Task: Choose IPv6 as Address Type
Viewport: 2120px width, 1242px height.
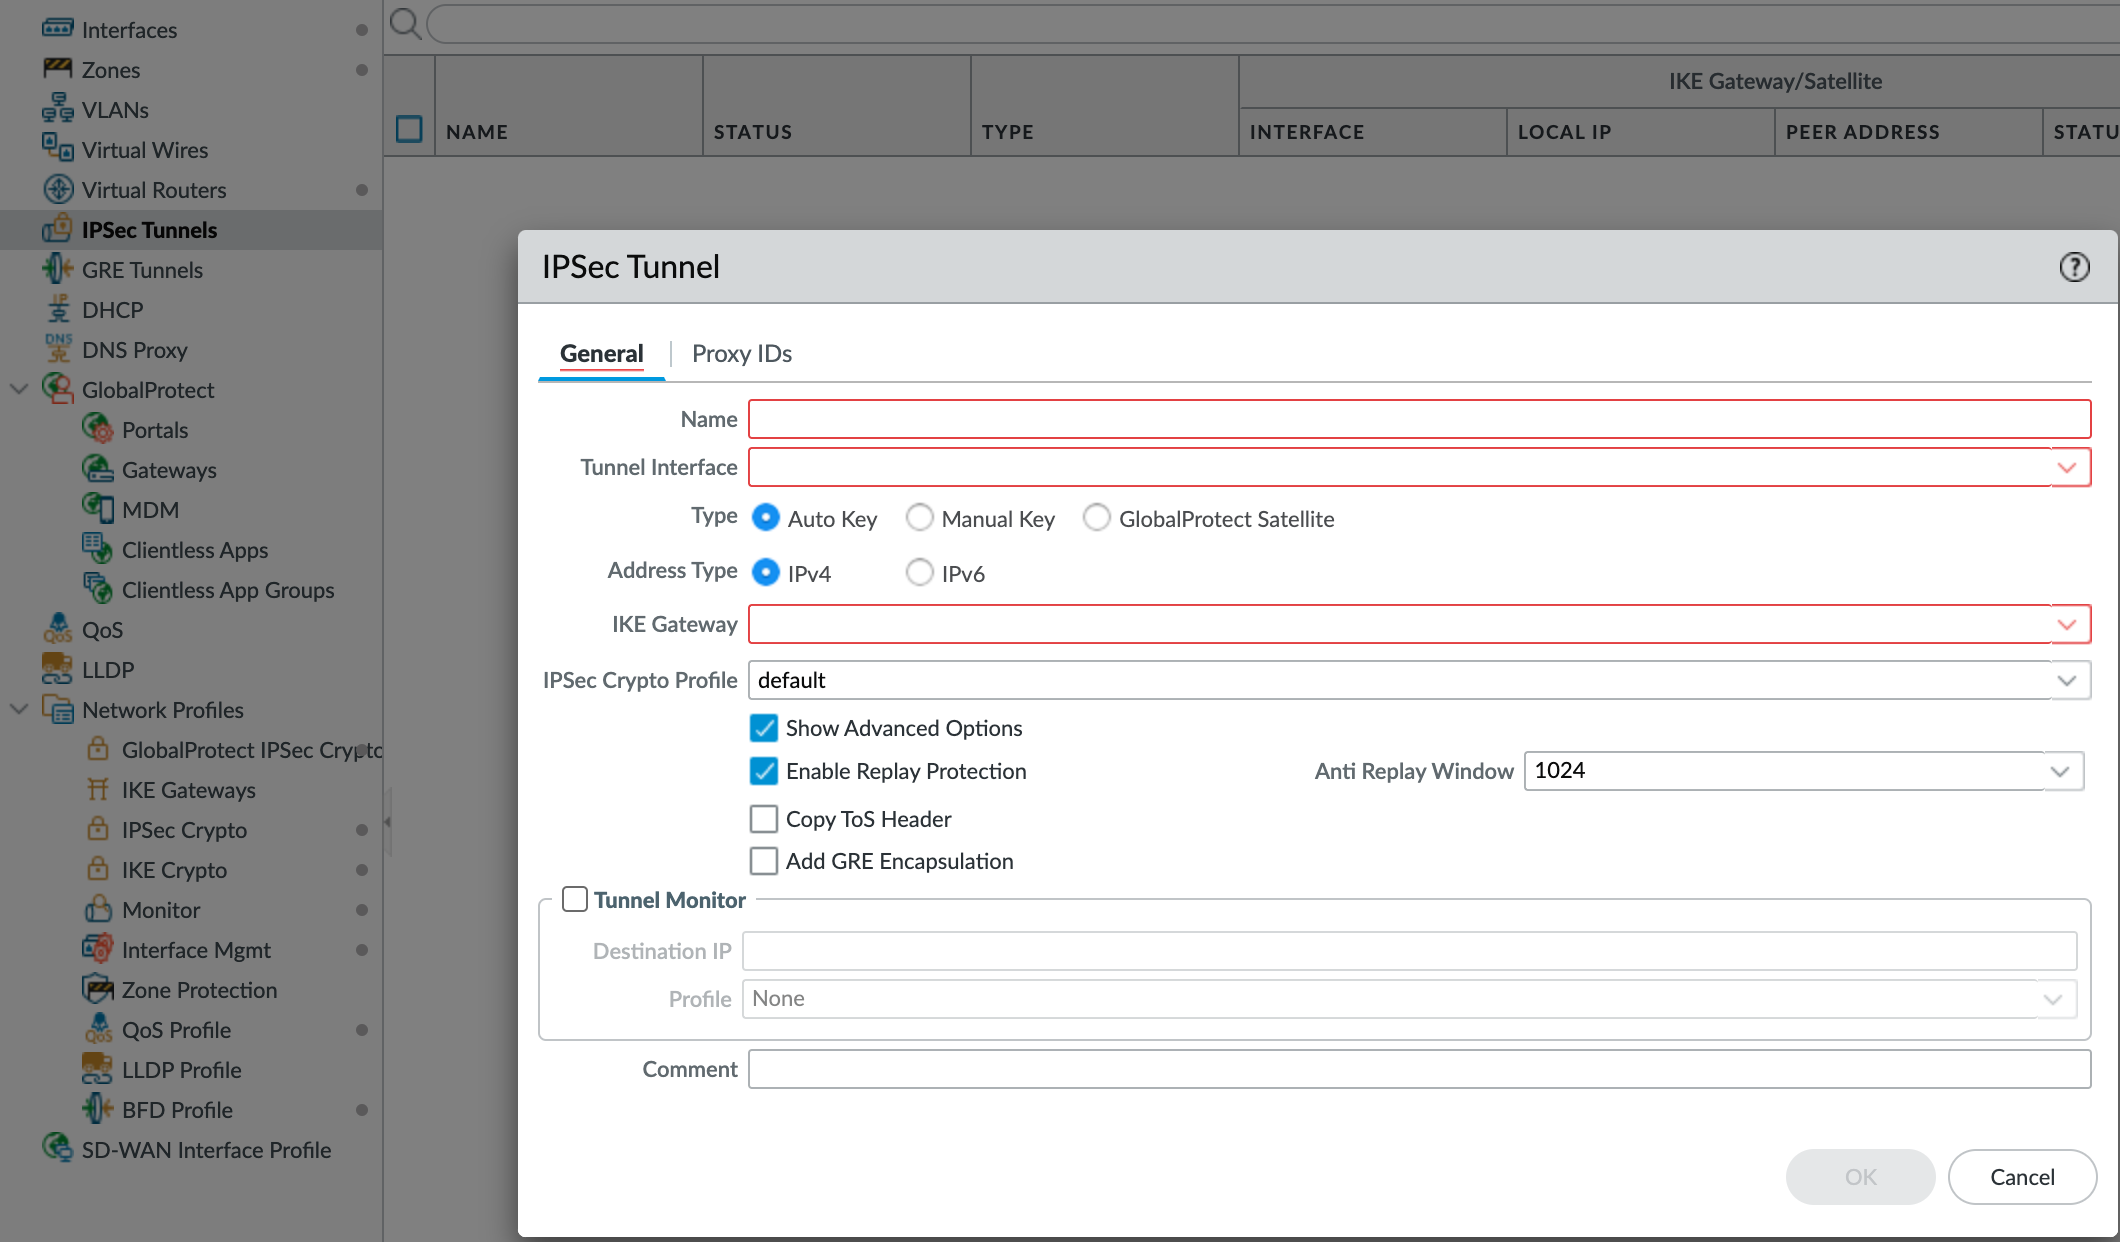Action: click(x=919, y=572)
